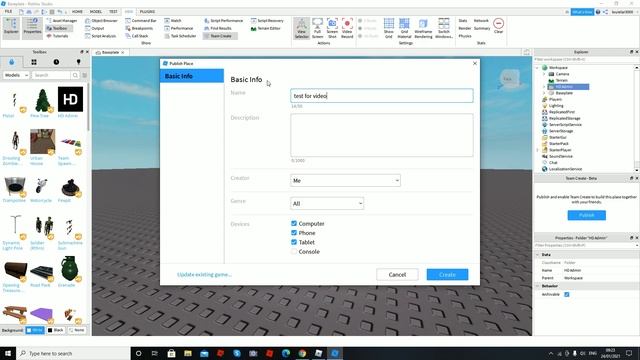The image size is (640, 360).
Task: Click Create button in Publish Place dialog
Action: (447, 275)
